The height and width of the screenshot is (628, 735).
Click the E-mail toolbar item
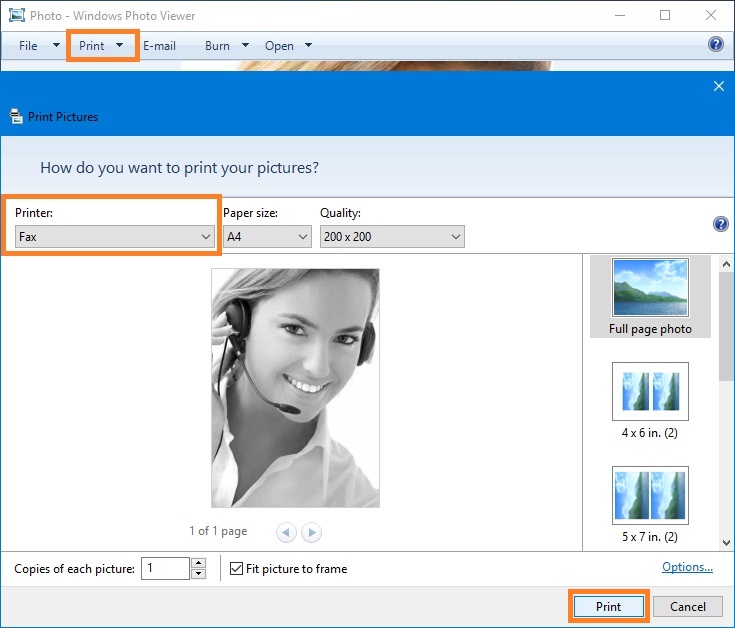[x=159, y=45]
